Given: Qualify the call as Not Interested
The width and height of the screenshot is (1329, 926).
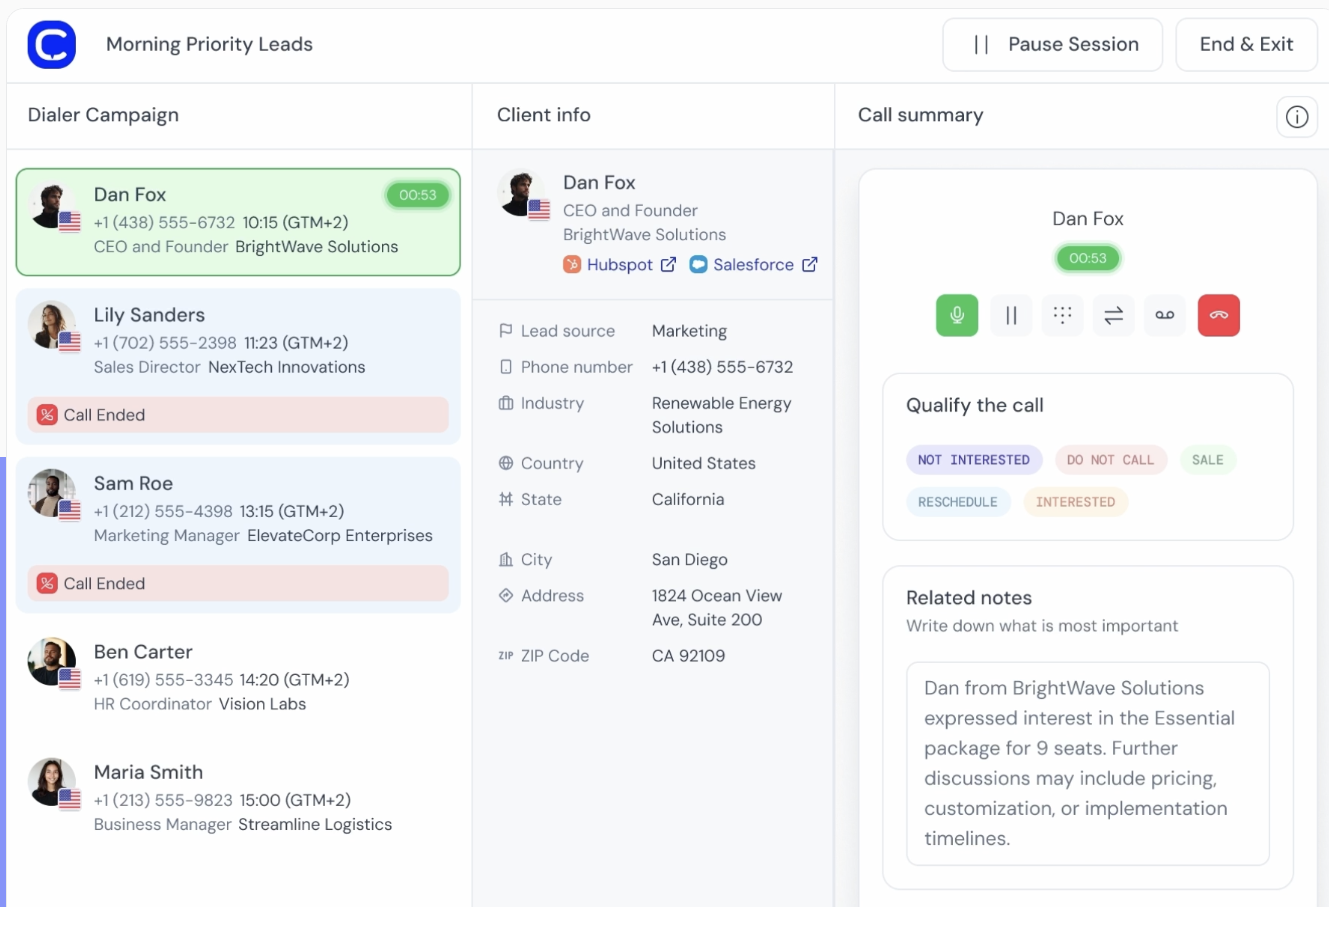Looking at the screenshot, I should click(x=973, y=460).
